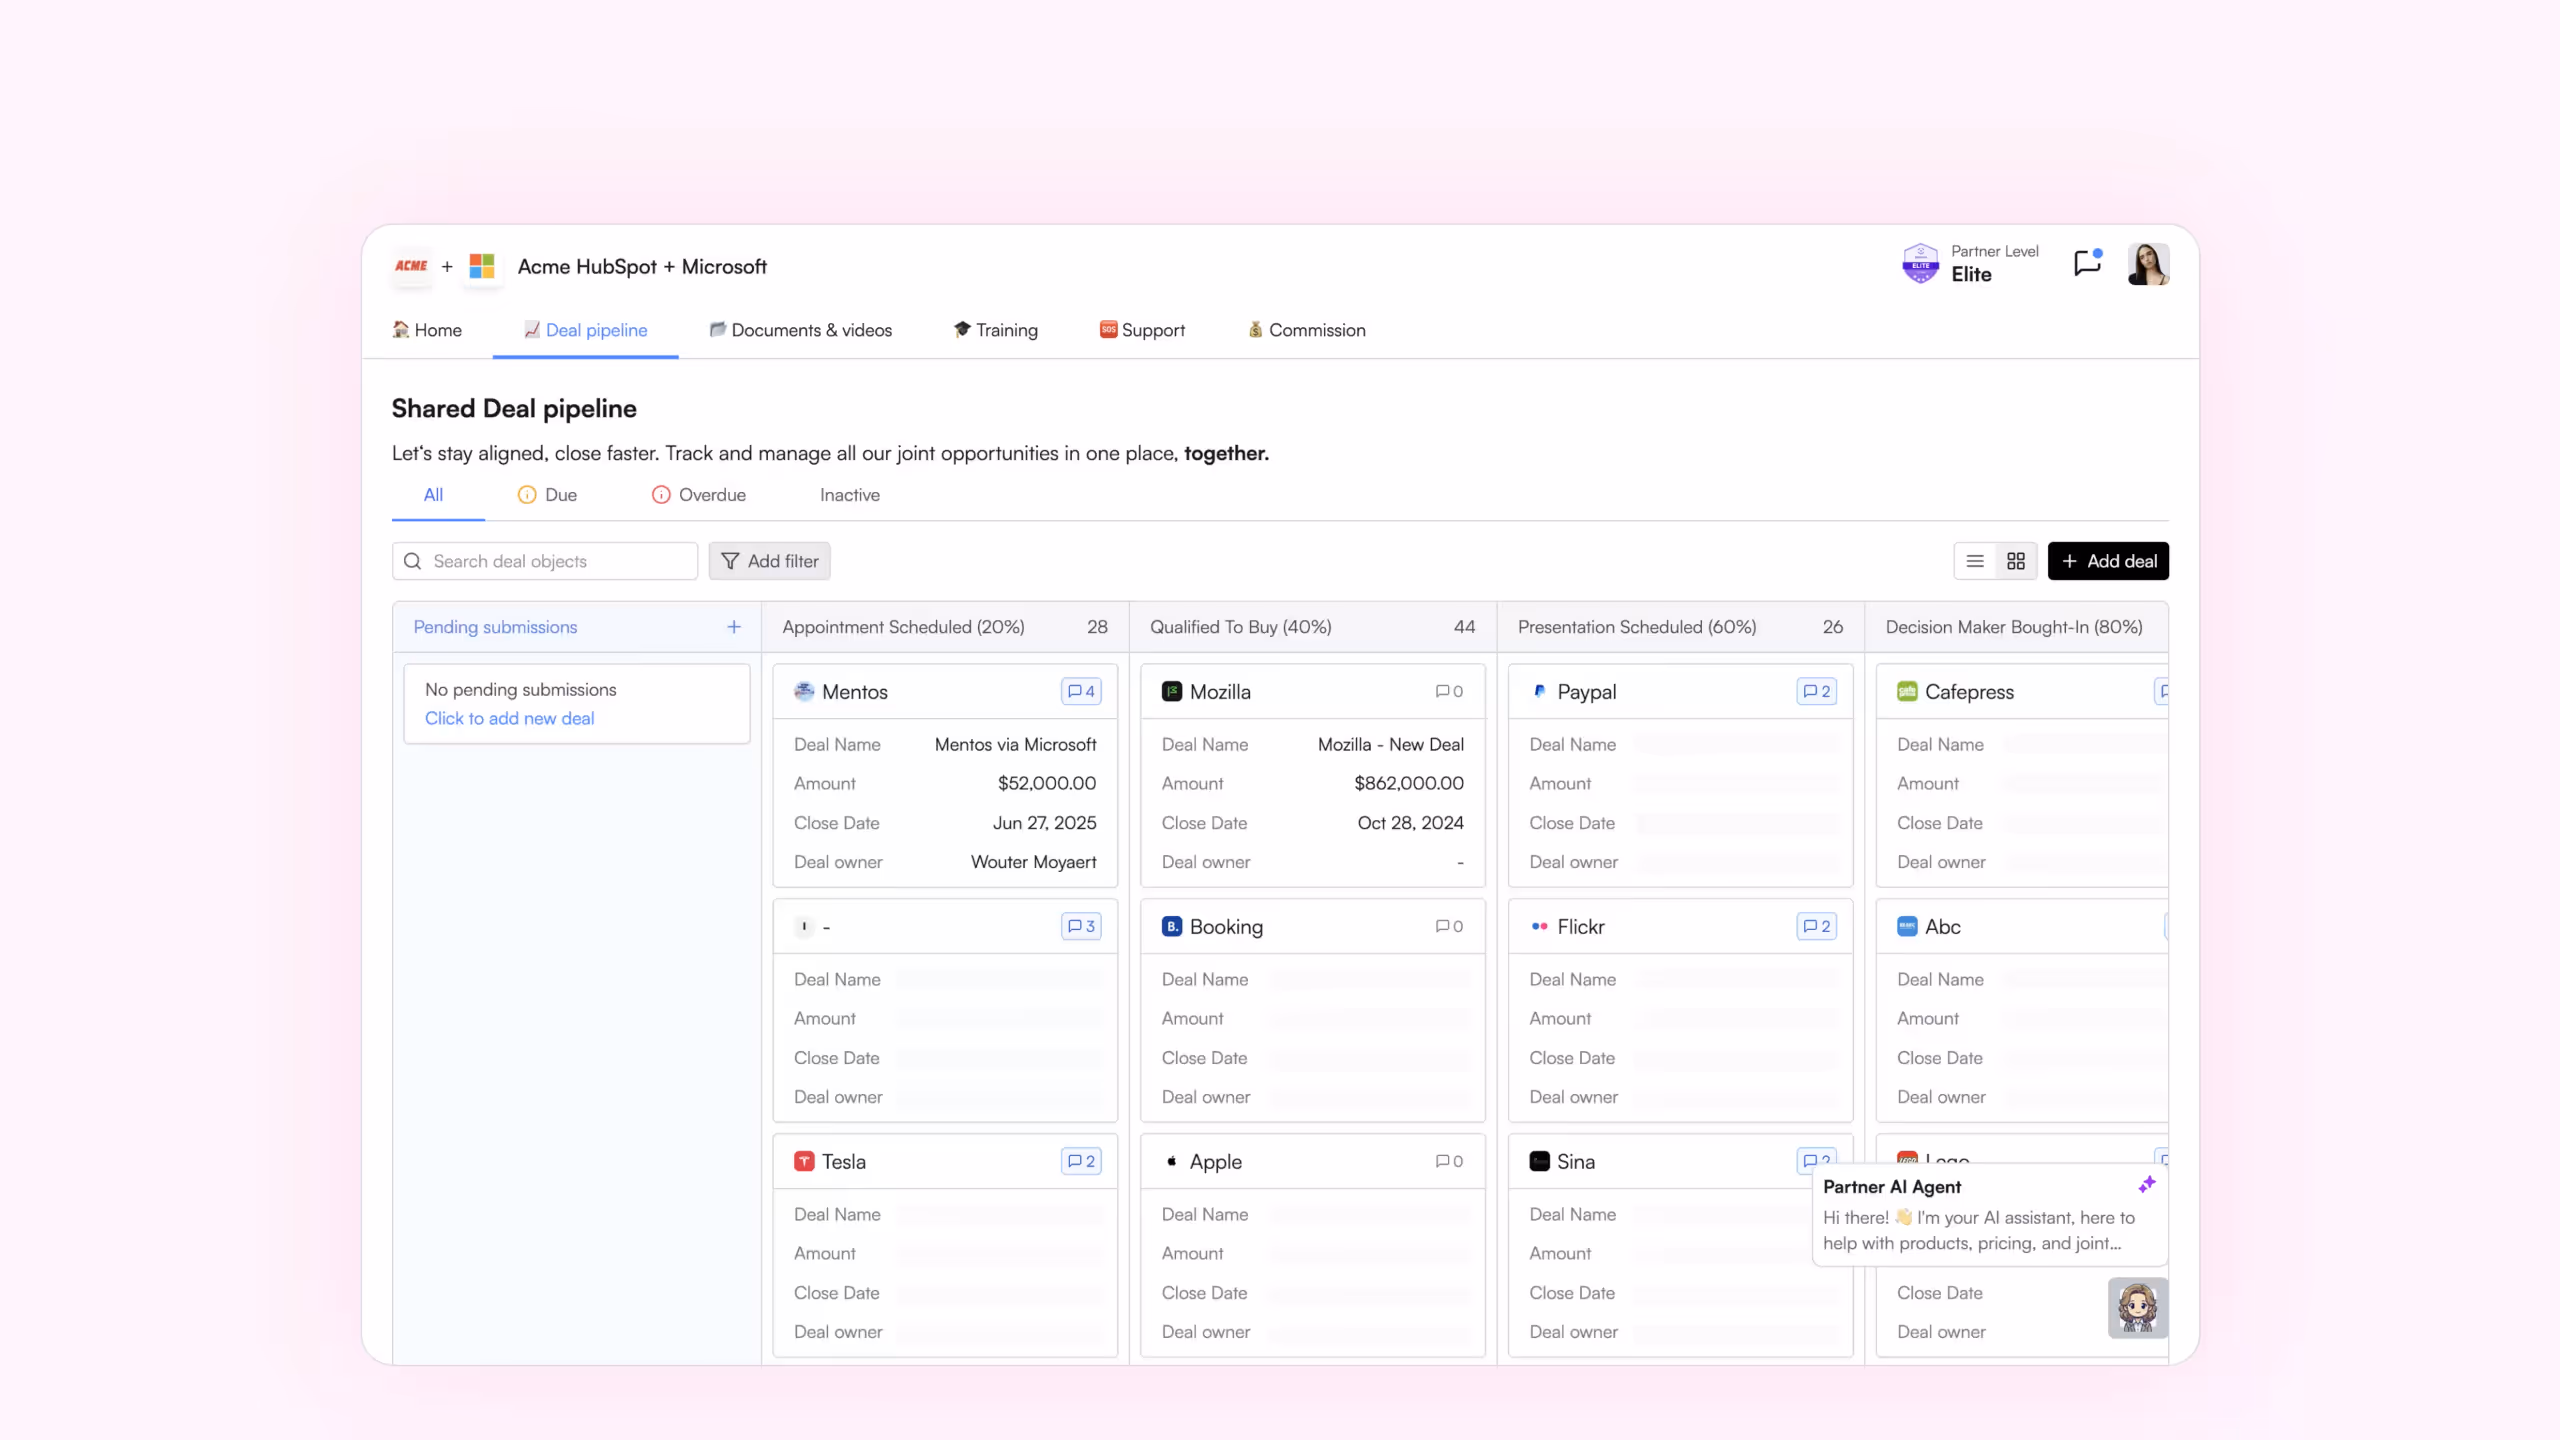Switch to grid card view layout
Image resolution: width=2560 pixels, height=1440 pixels.
[2016, 561]
